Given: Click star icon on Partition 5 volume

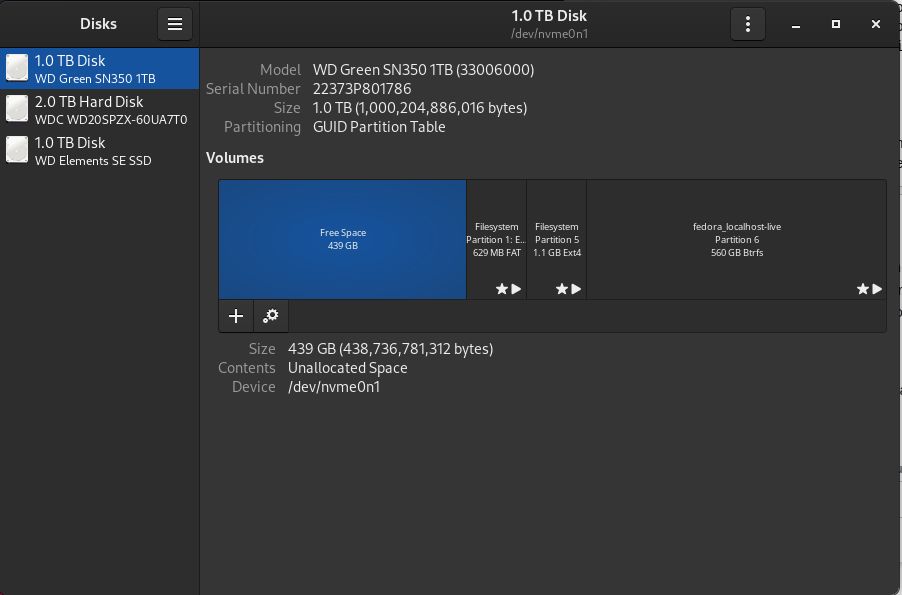Looking at the screenshot, I should tap(562, 289).
